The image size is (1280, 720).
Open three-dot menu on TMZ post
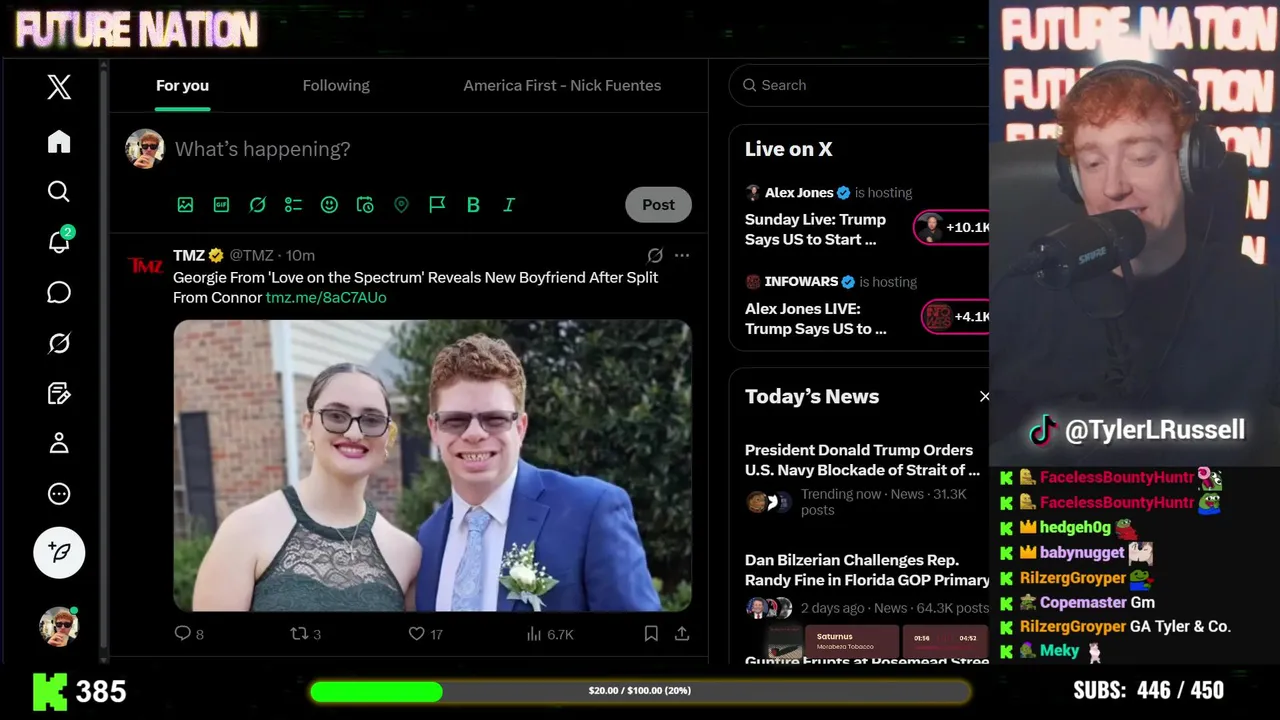pos(682,255)
